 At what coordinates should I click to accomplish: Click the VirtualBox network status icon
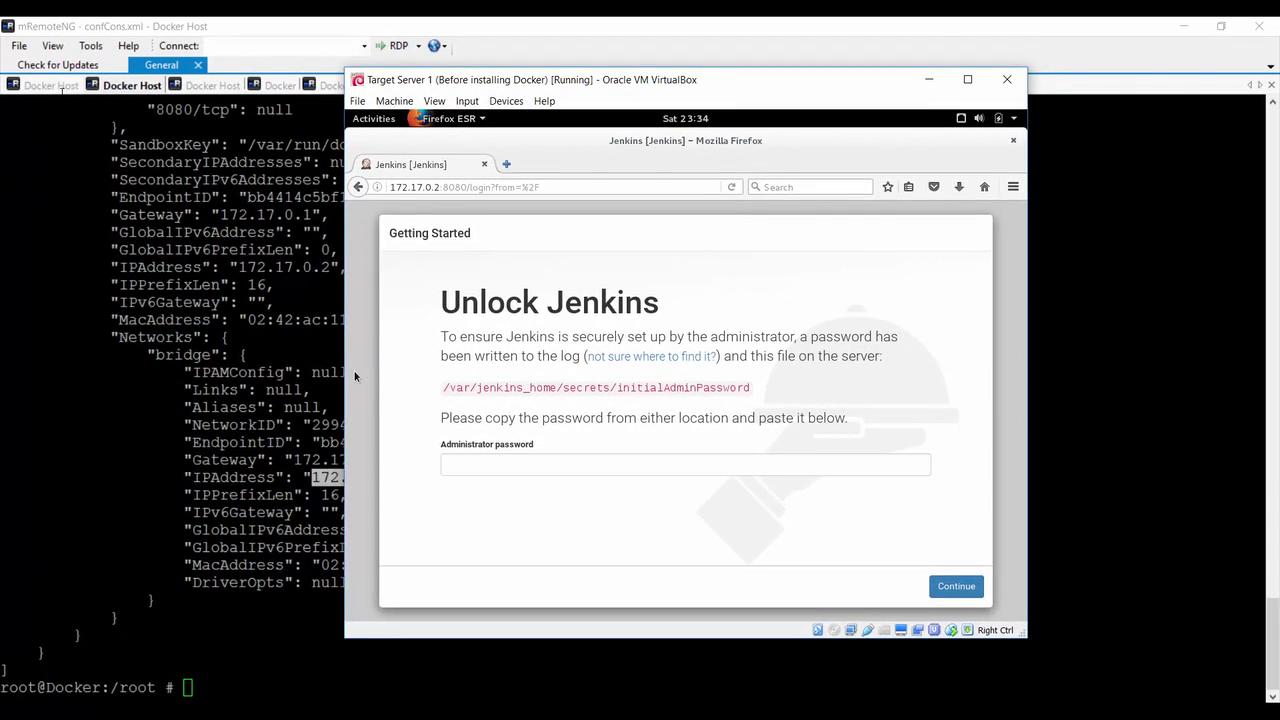click(x=851, y=630)
